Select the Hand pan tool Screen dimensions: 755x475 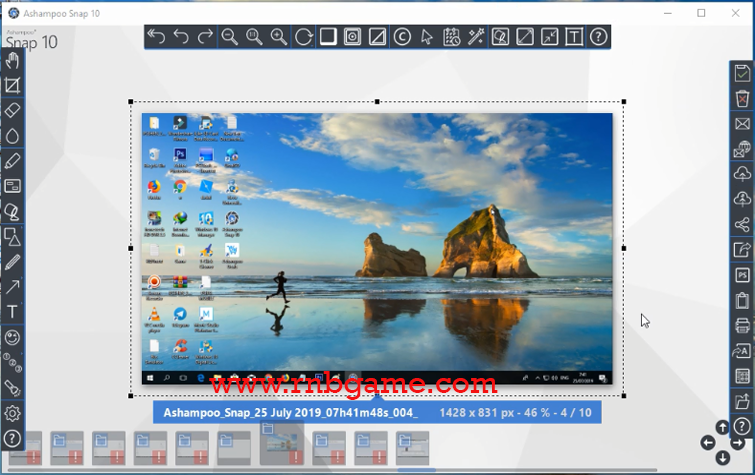(x=12, y=61)
